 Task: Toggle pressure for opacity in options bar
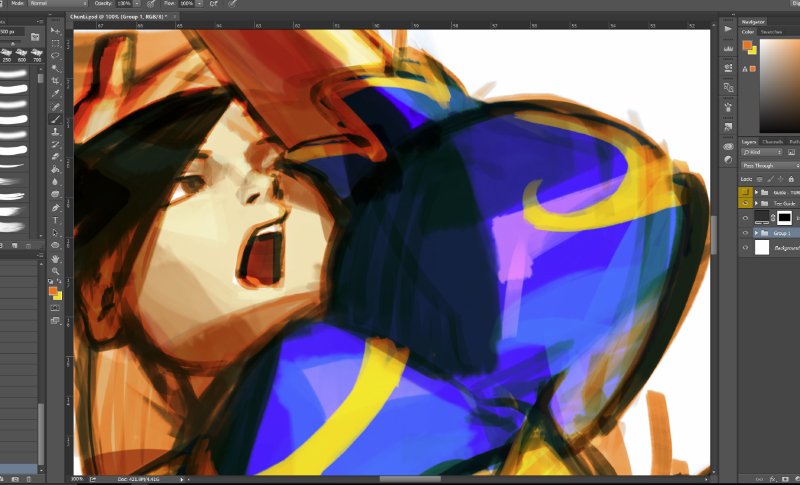151,4
